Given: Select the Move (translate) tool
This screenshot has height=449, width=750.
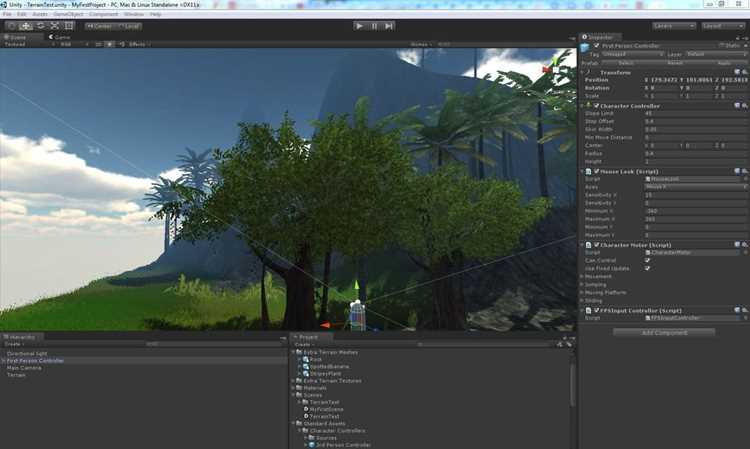Looking at the screenshot, I should click(26, 26).
